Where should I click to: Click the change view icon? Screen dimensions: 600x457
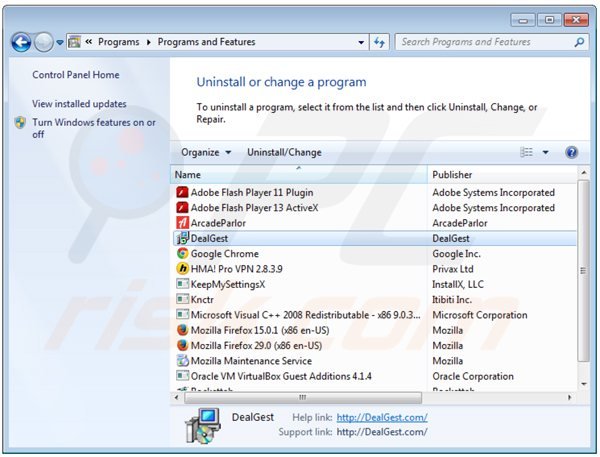click(527, 152)
